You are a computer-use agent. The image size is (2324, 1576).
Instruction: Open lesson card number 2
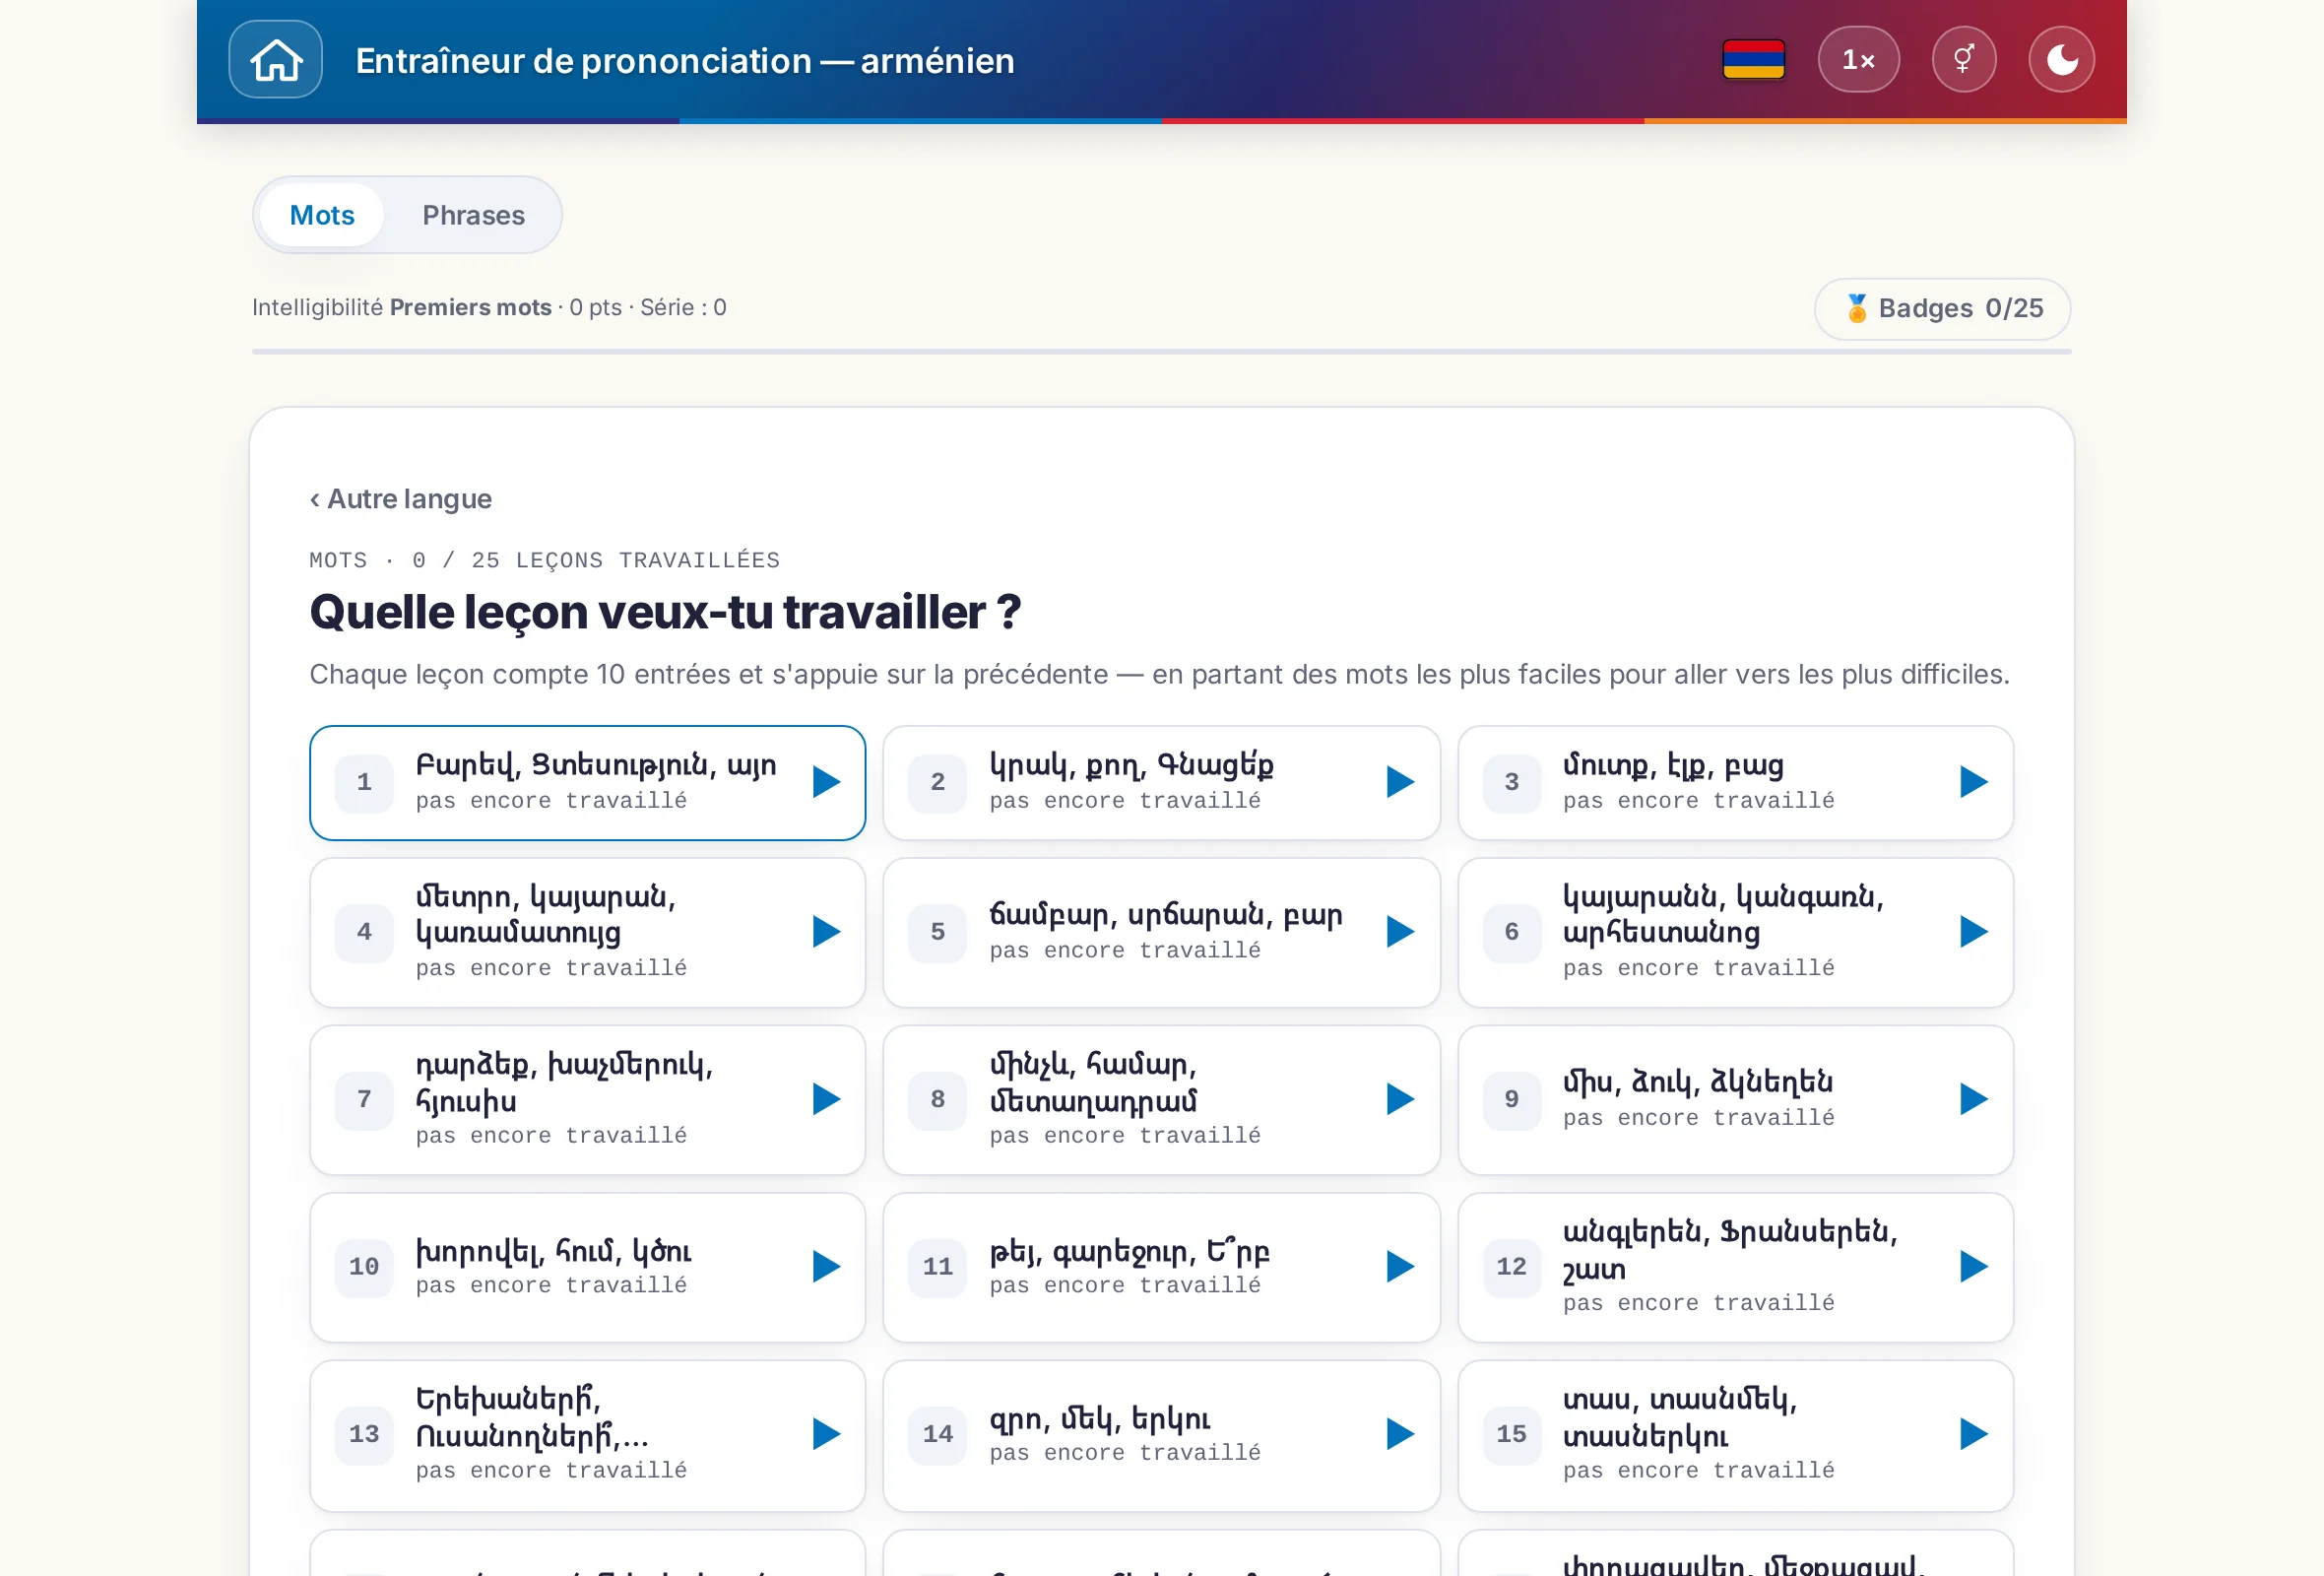1161,782
